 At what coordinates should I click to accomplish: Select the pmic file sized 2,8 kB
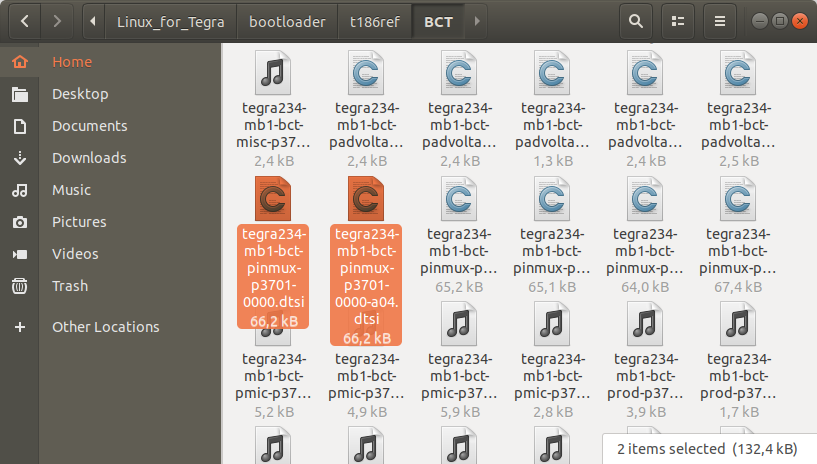[552, 324]
